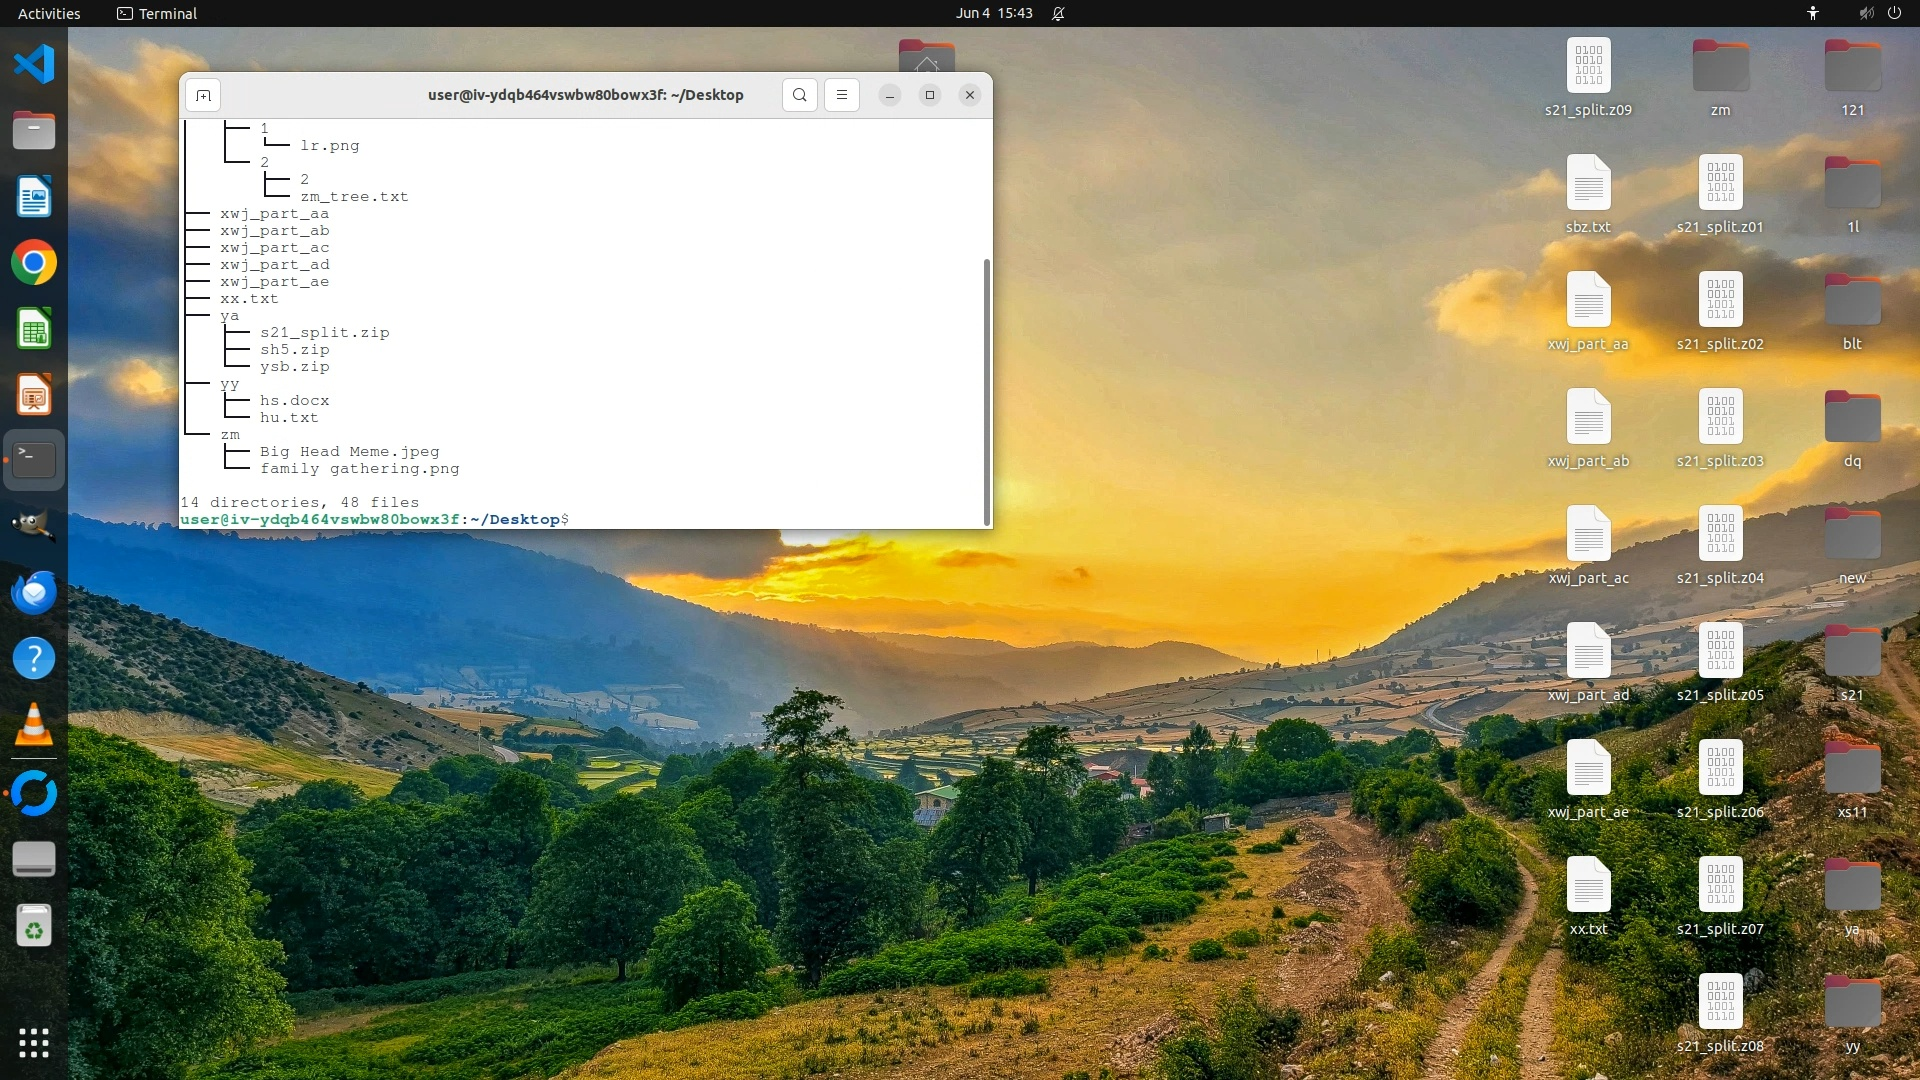Open LibreOffice Calc from dock
Viewport: 1920px width, 1080px height.
(34, 329)
